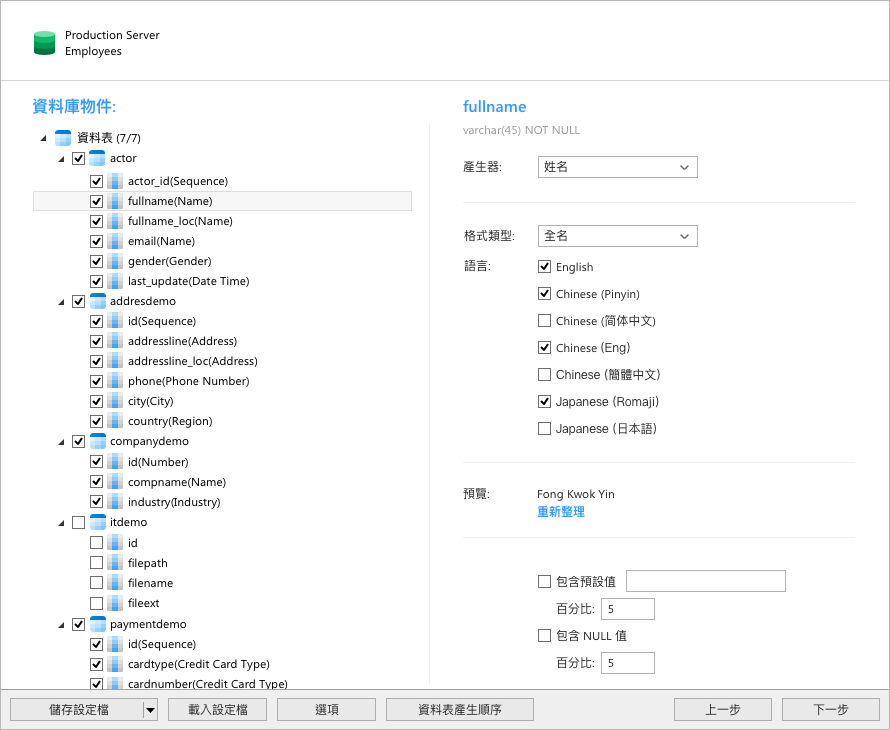The image size is (890, 730).
Task: Click the column icon of industry(Industry)
Action: [115, 502]
